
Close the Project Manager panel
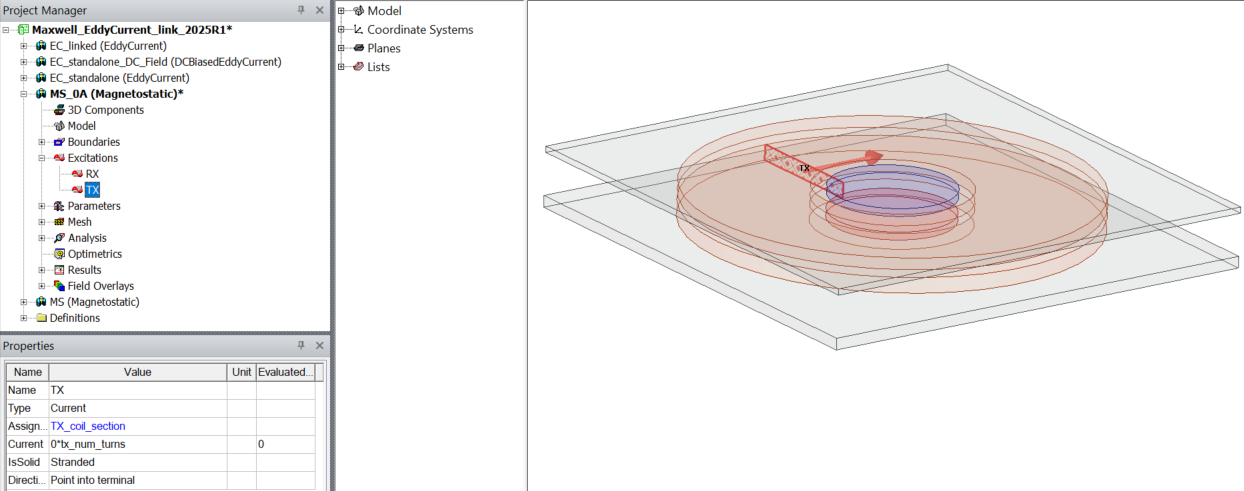pos(319,10)
